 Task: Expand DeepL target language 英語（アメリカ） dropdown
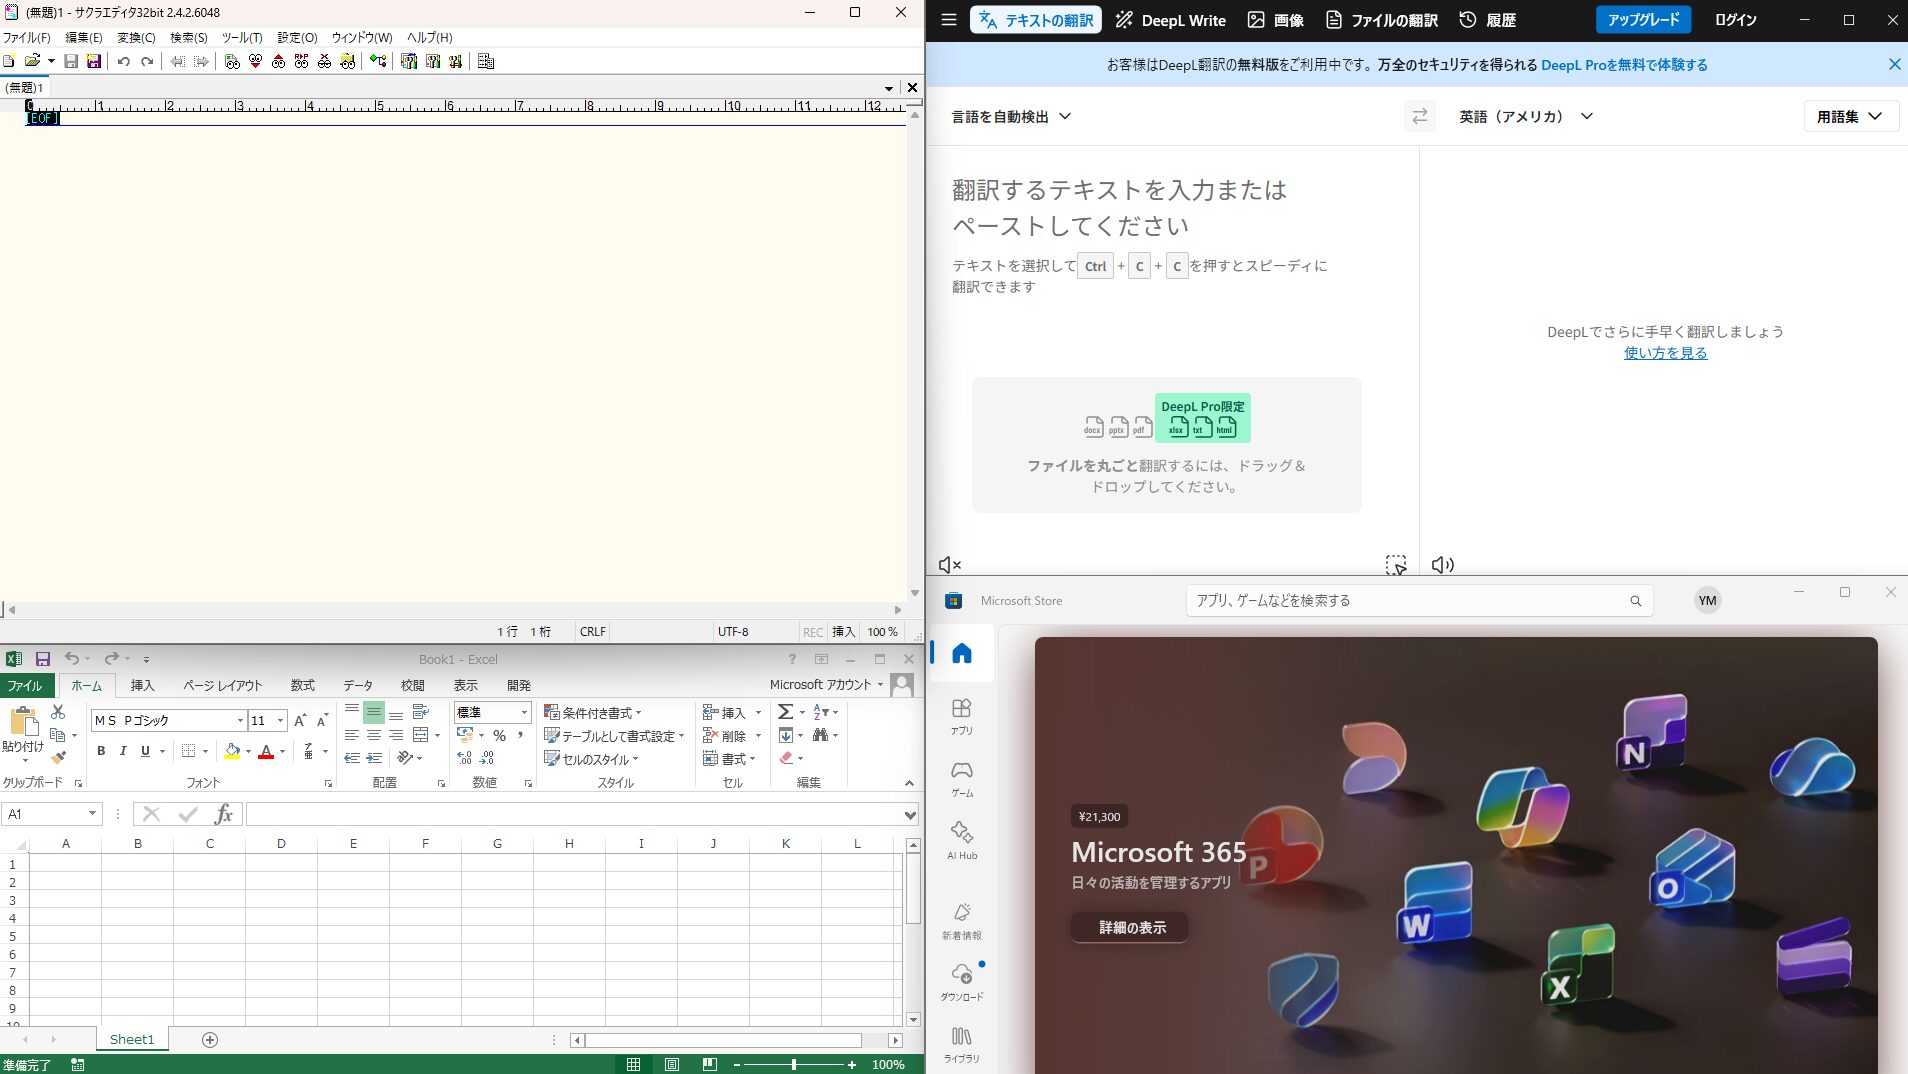click(x=1525, y=117)
